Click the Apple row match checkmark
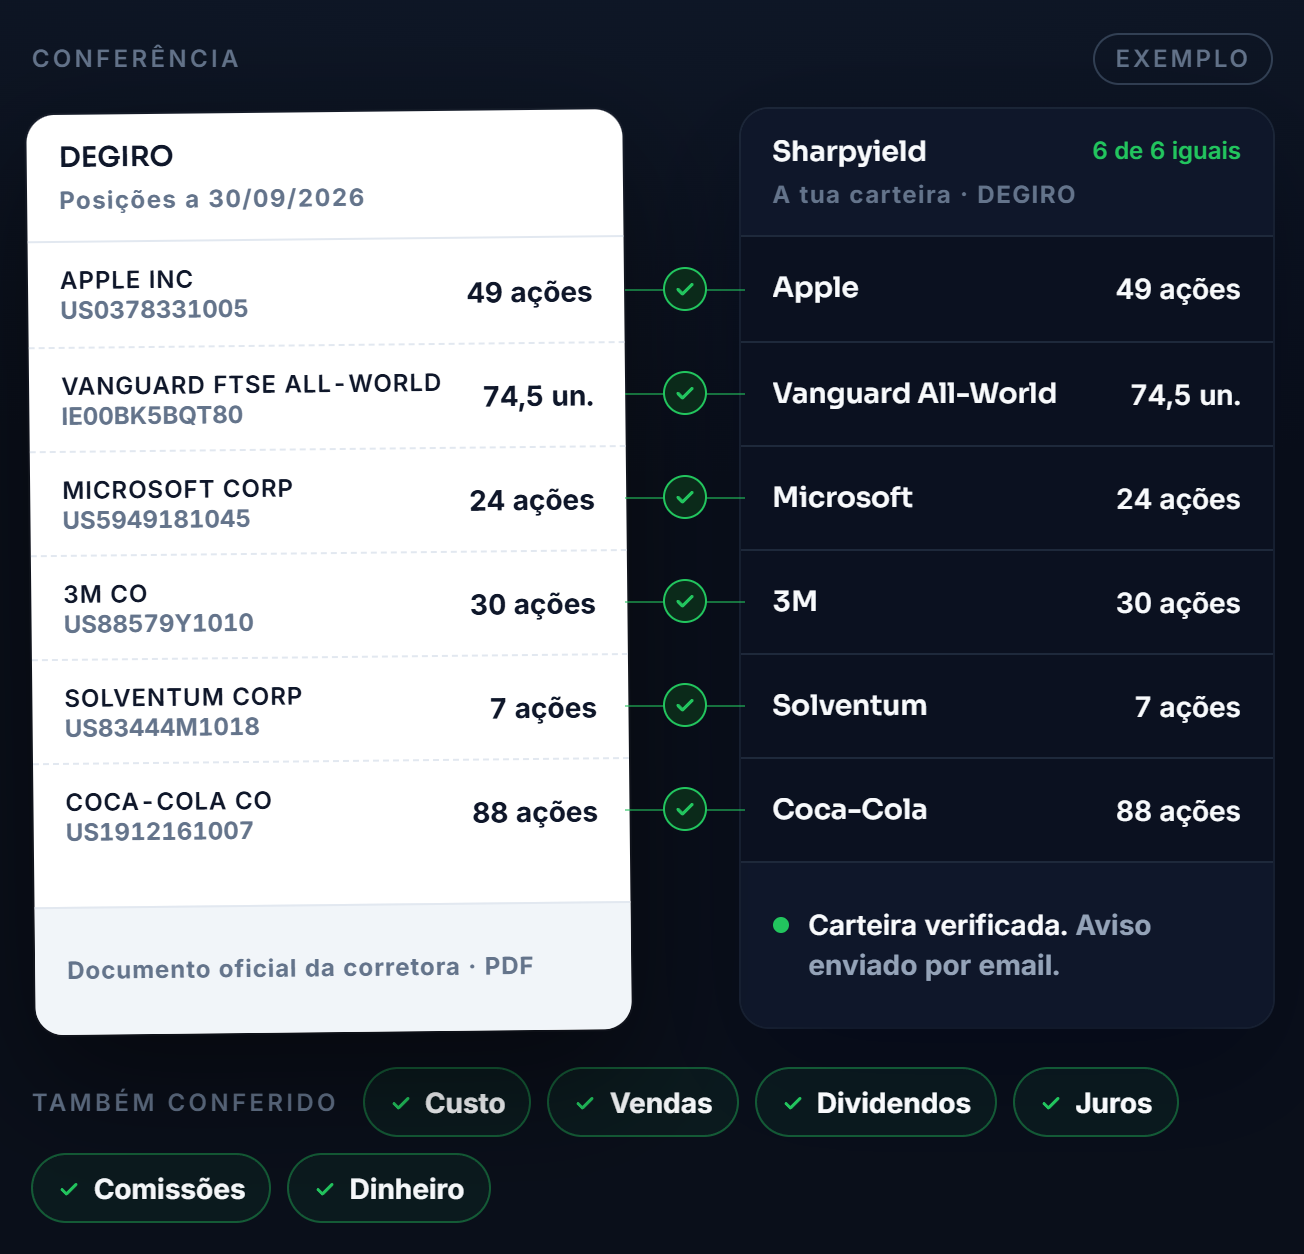Screen dimensions: 1304x1254 pos(685,289)
